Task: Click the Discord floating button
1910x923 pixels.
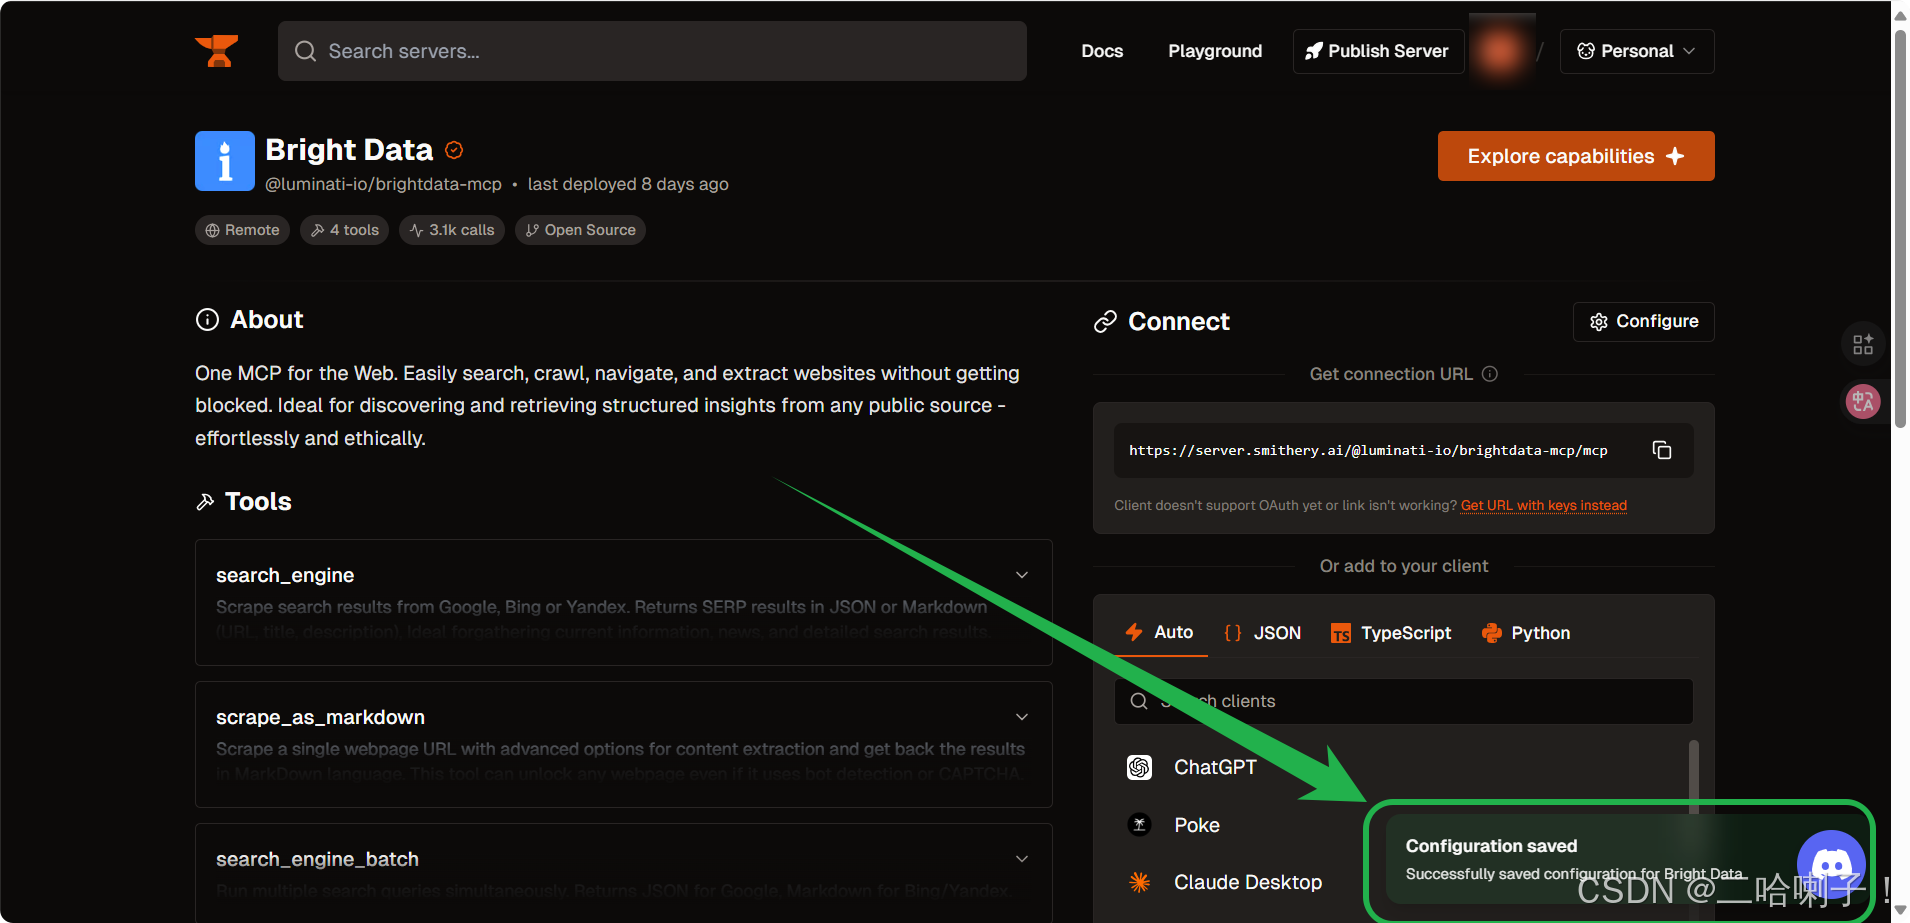Action: tap(1831, 864)
